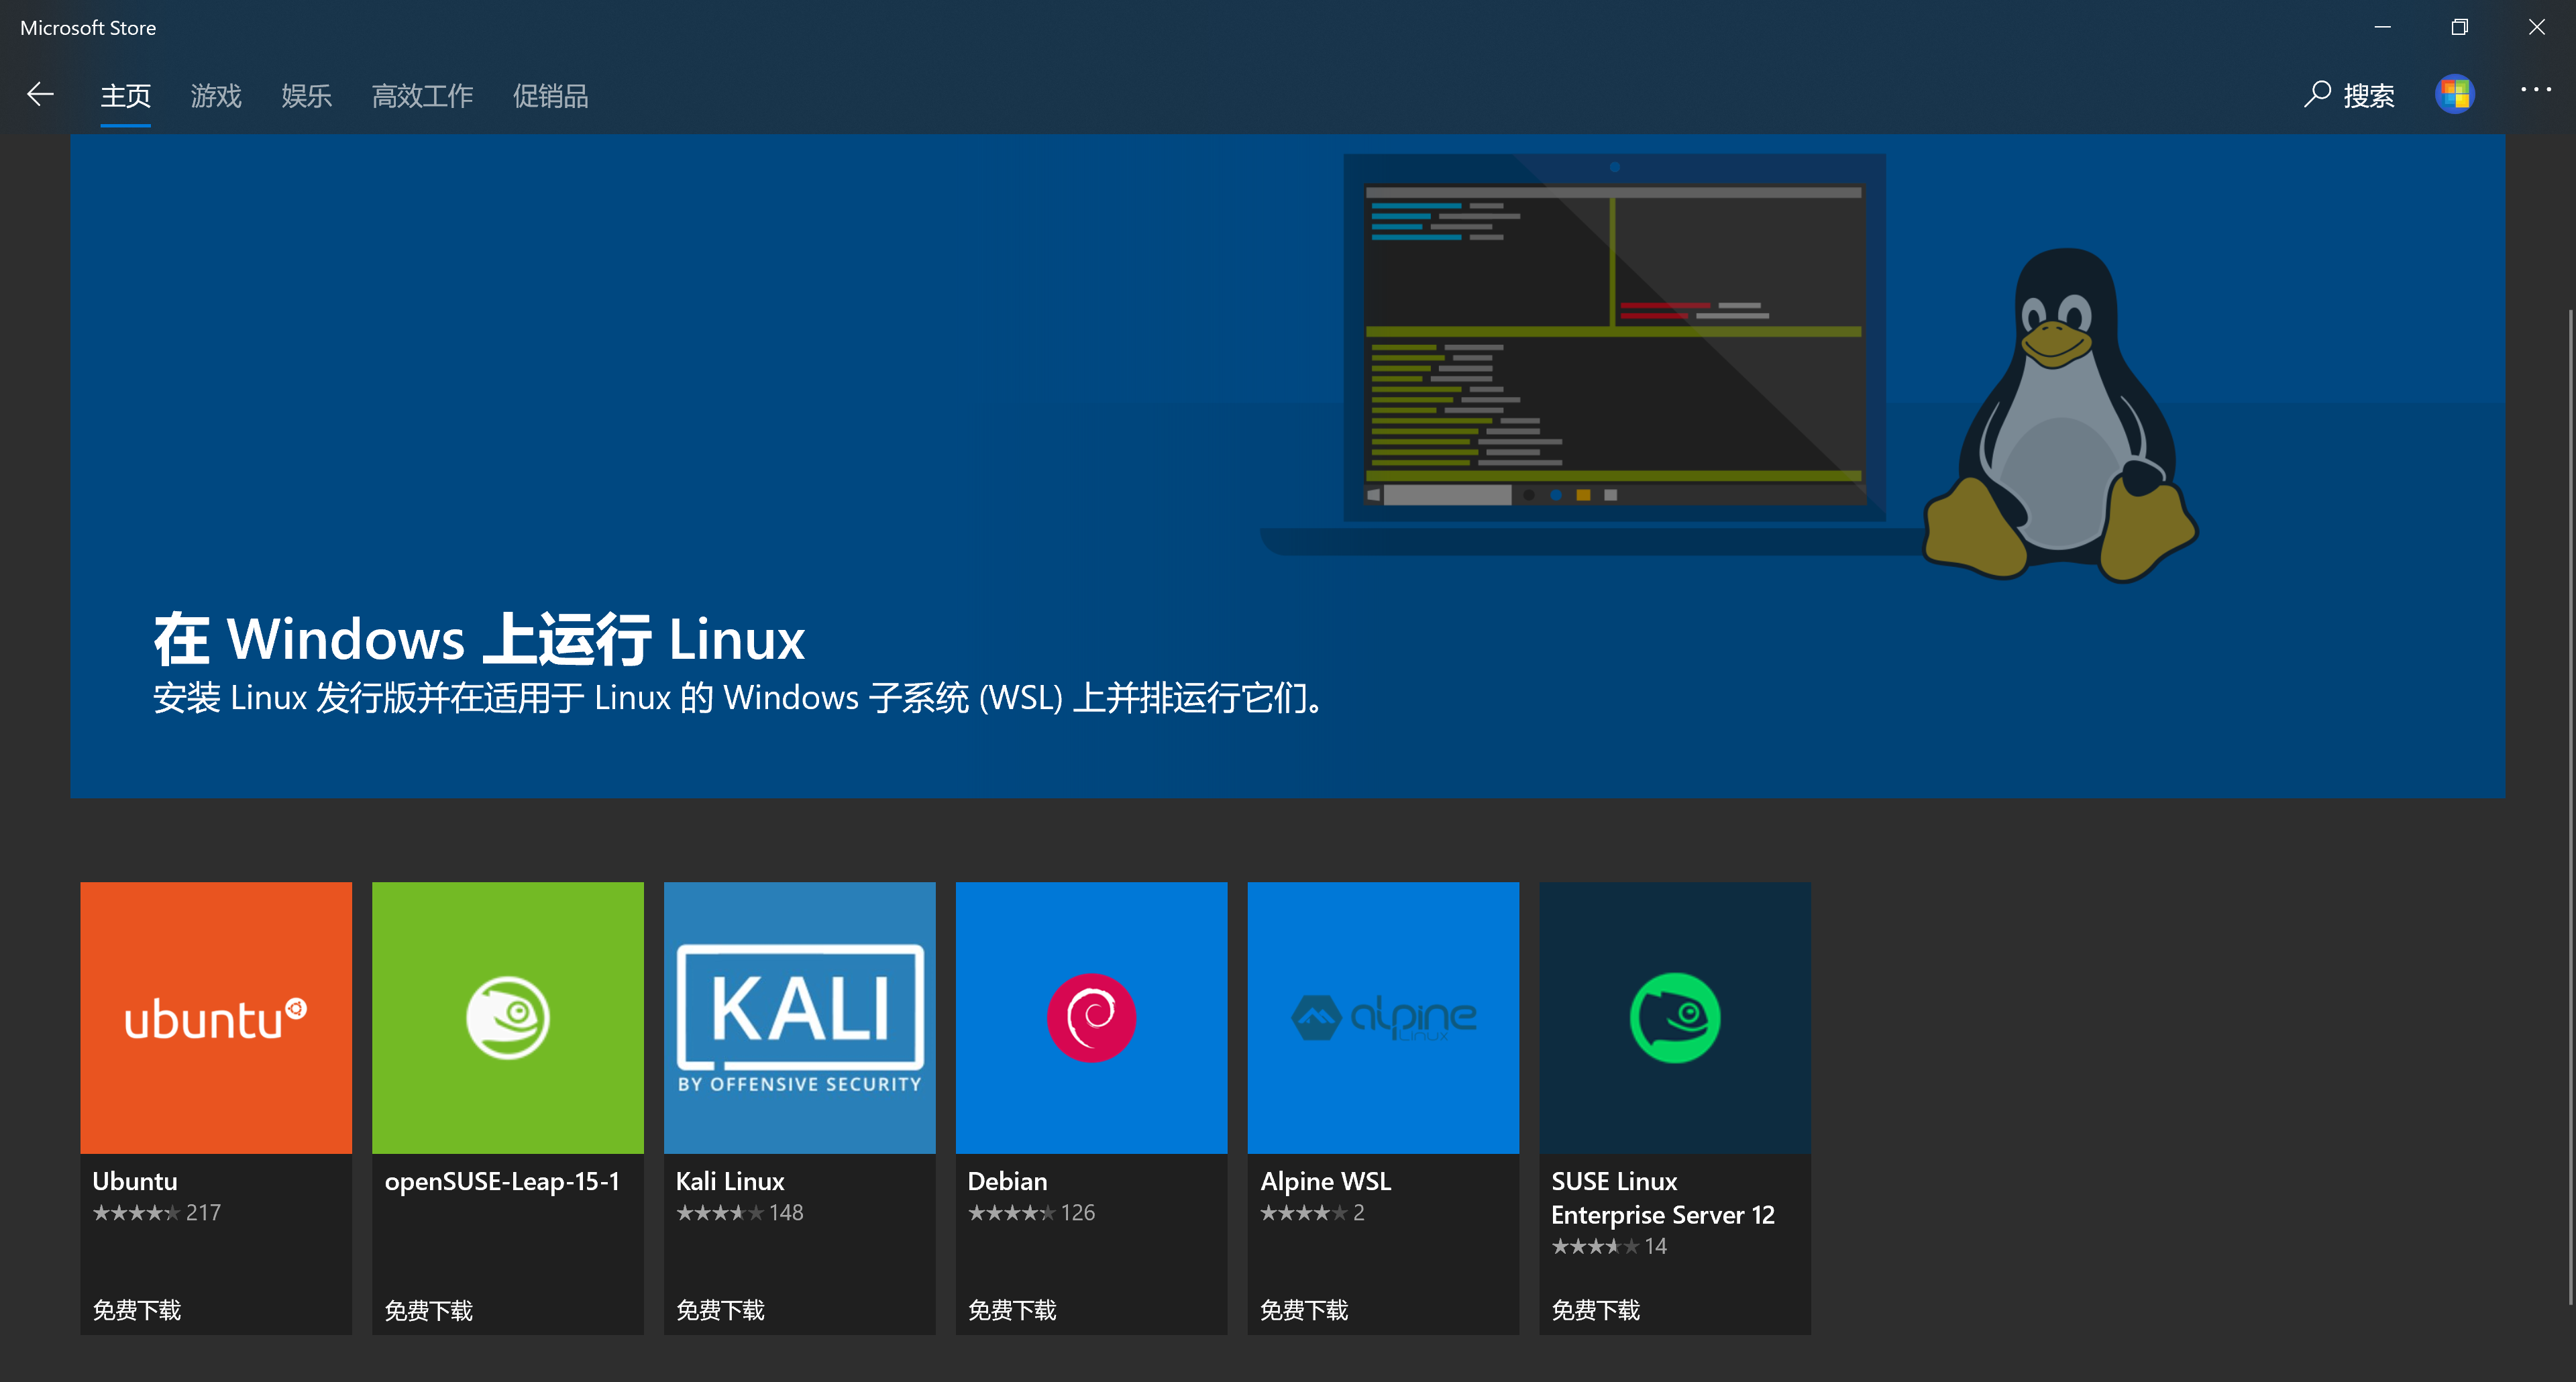Switch to the 促销品 tab
This screenshot has height=1382, width=2576.
pyautogui.click(x=550, y=96)
